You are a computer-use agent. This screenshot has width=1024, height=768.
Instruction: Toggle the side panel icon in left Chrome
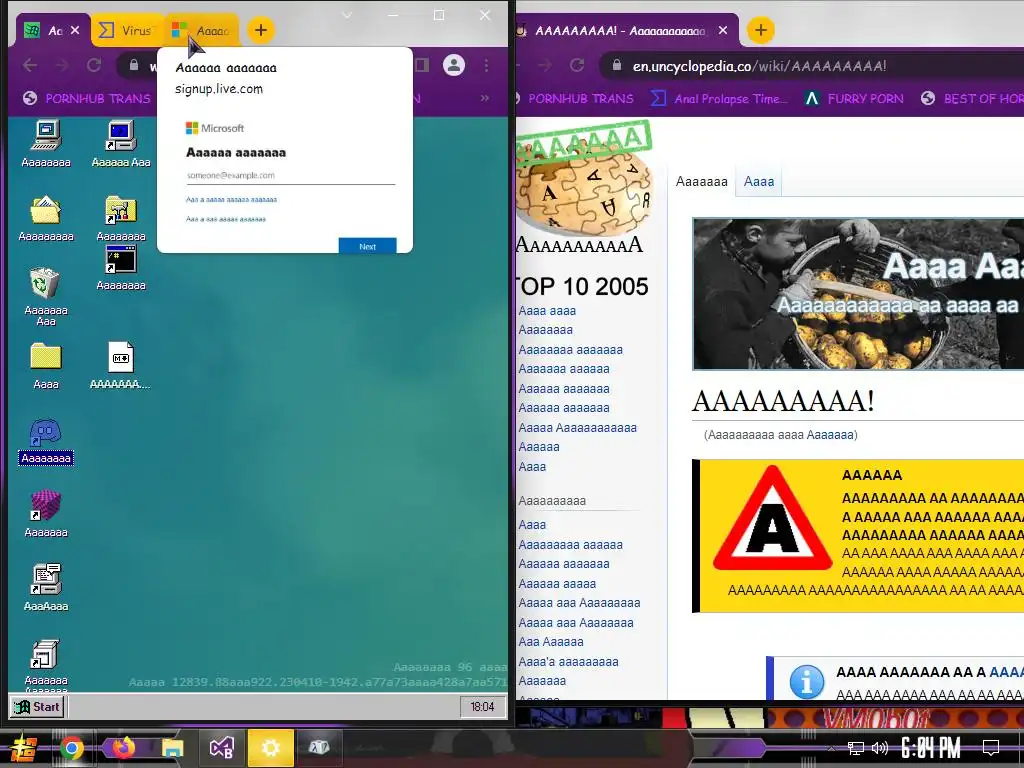pyautogui.click(x=422, y=65)
